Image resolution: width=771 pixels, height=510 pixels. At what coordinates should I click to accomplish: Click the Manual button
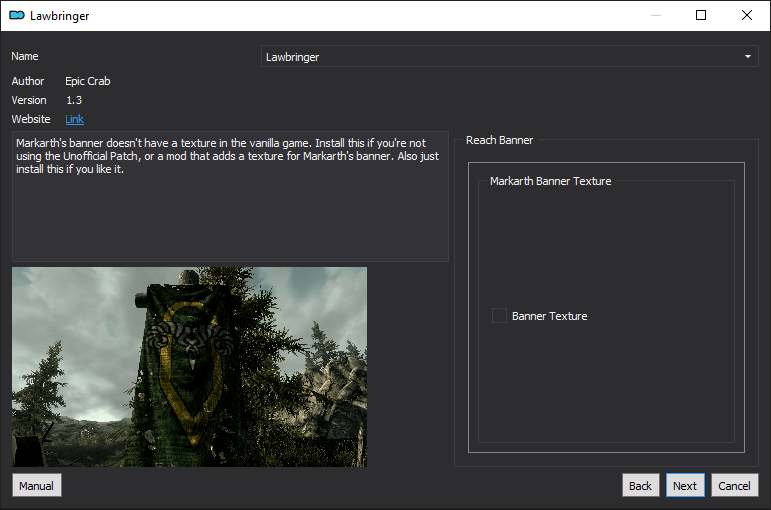pos(37,485)
